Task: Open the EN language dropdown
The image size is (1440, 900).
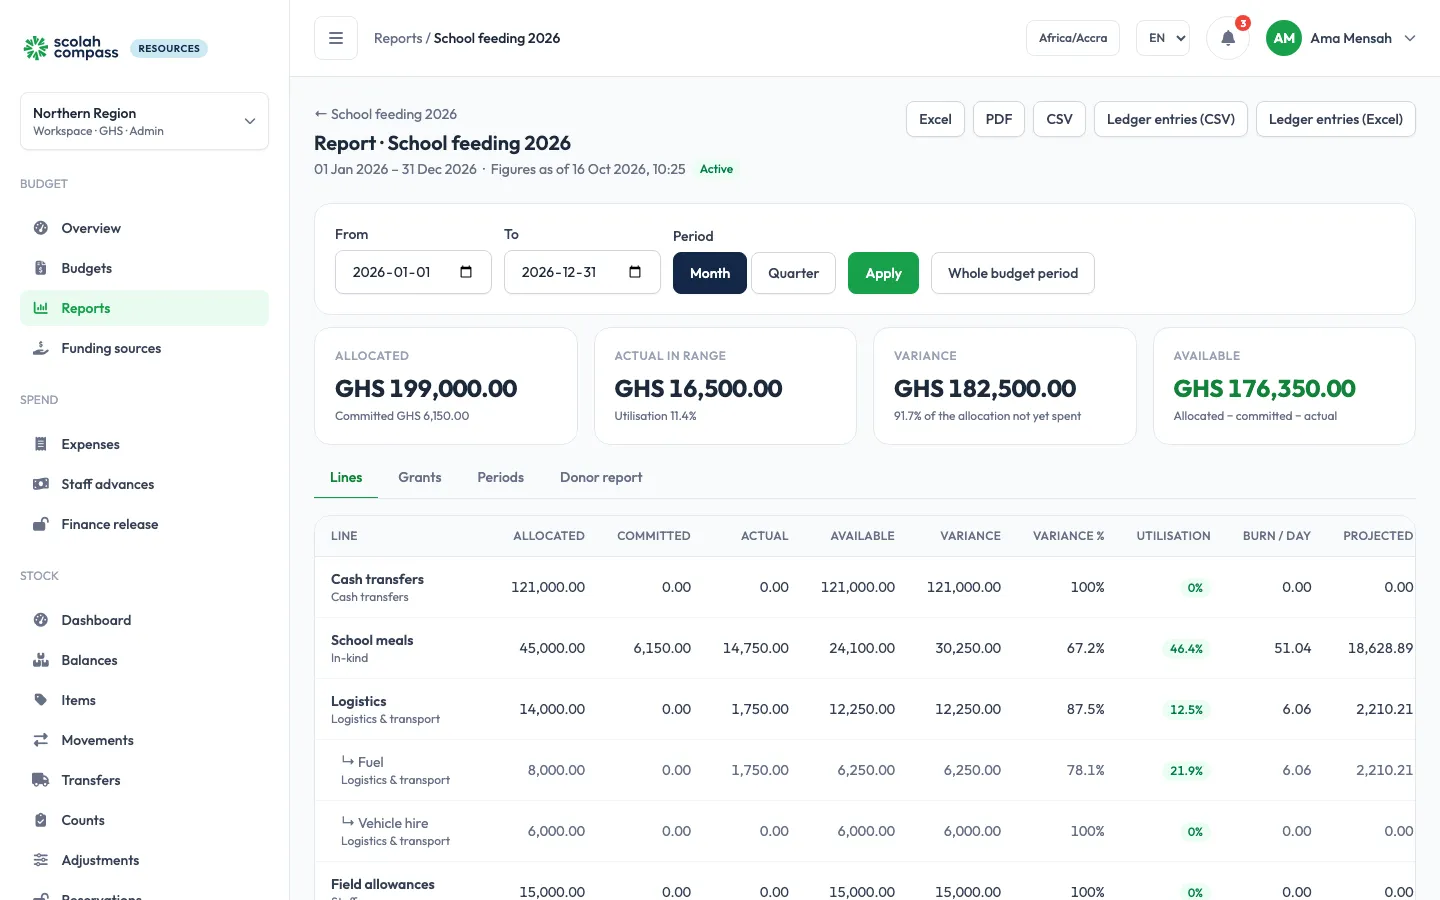Action: tap(1163, 38)
